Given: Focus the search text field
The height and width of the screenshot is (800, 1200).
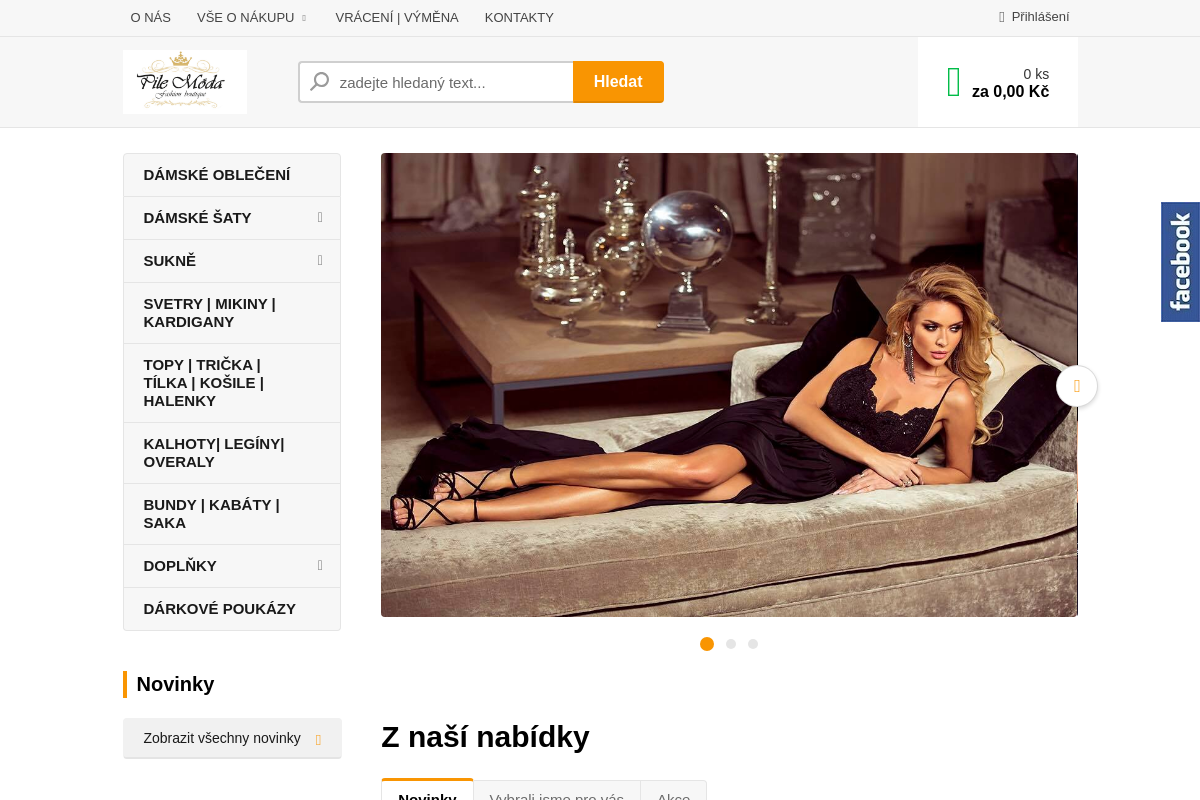Looking at the screenshot, I should (436, 82).
